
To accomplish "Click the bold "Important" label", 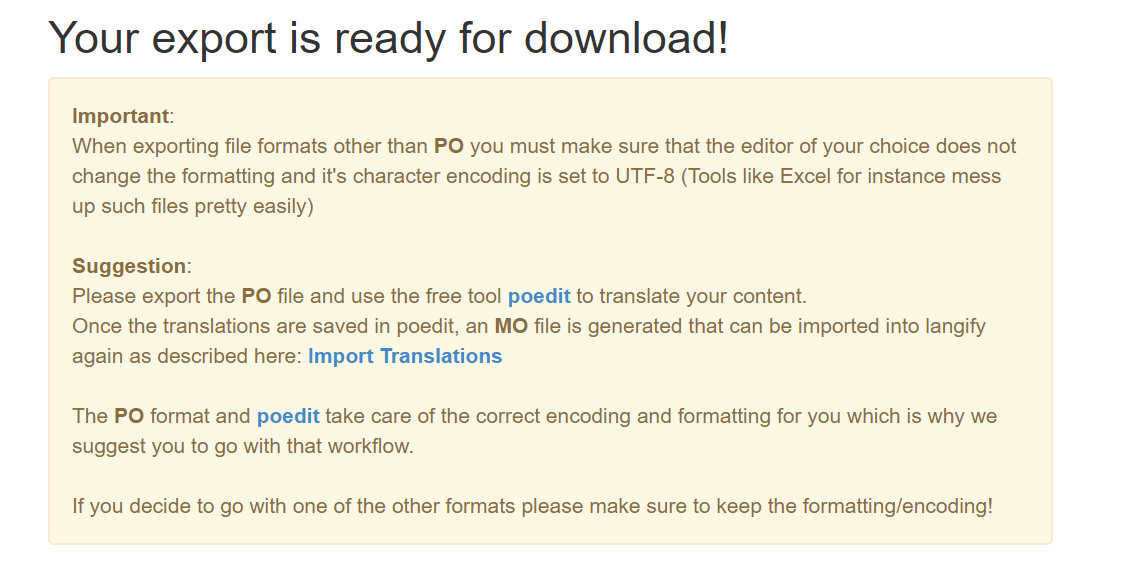I will (x=120, y=116).
